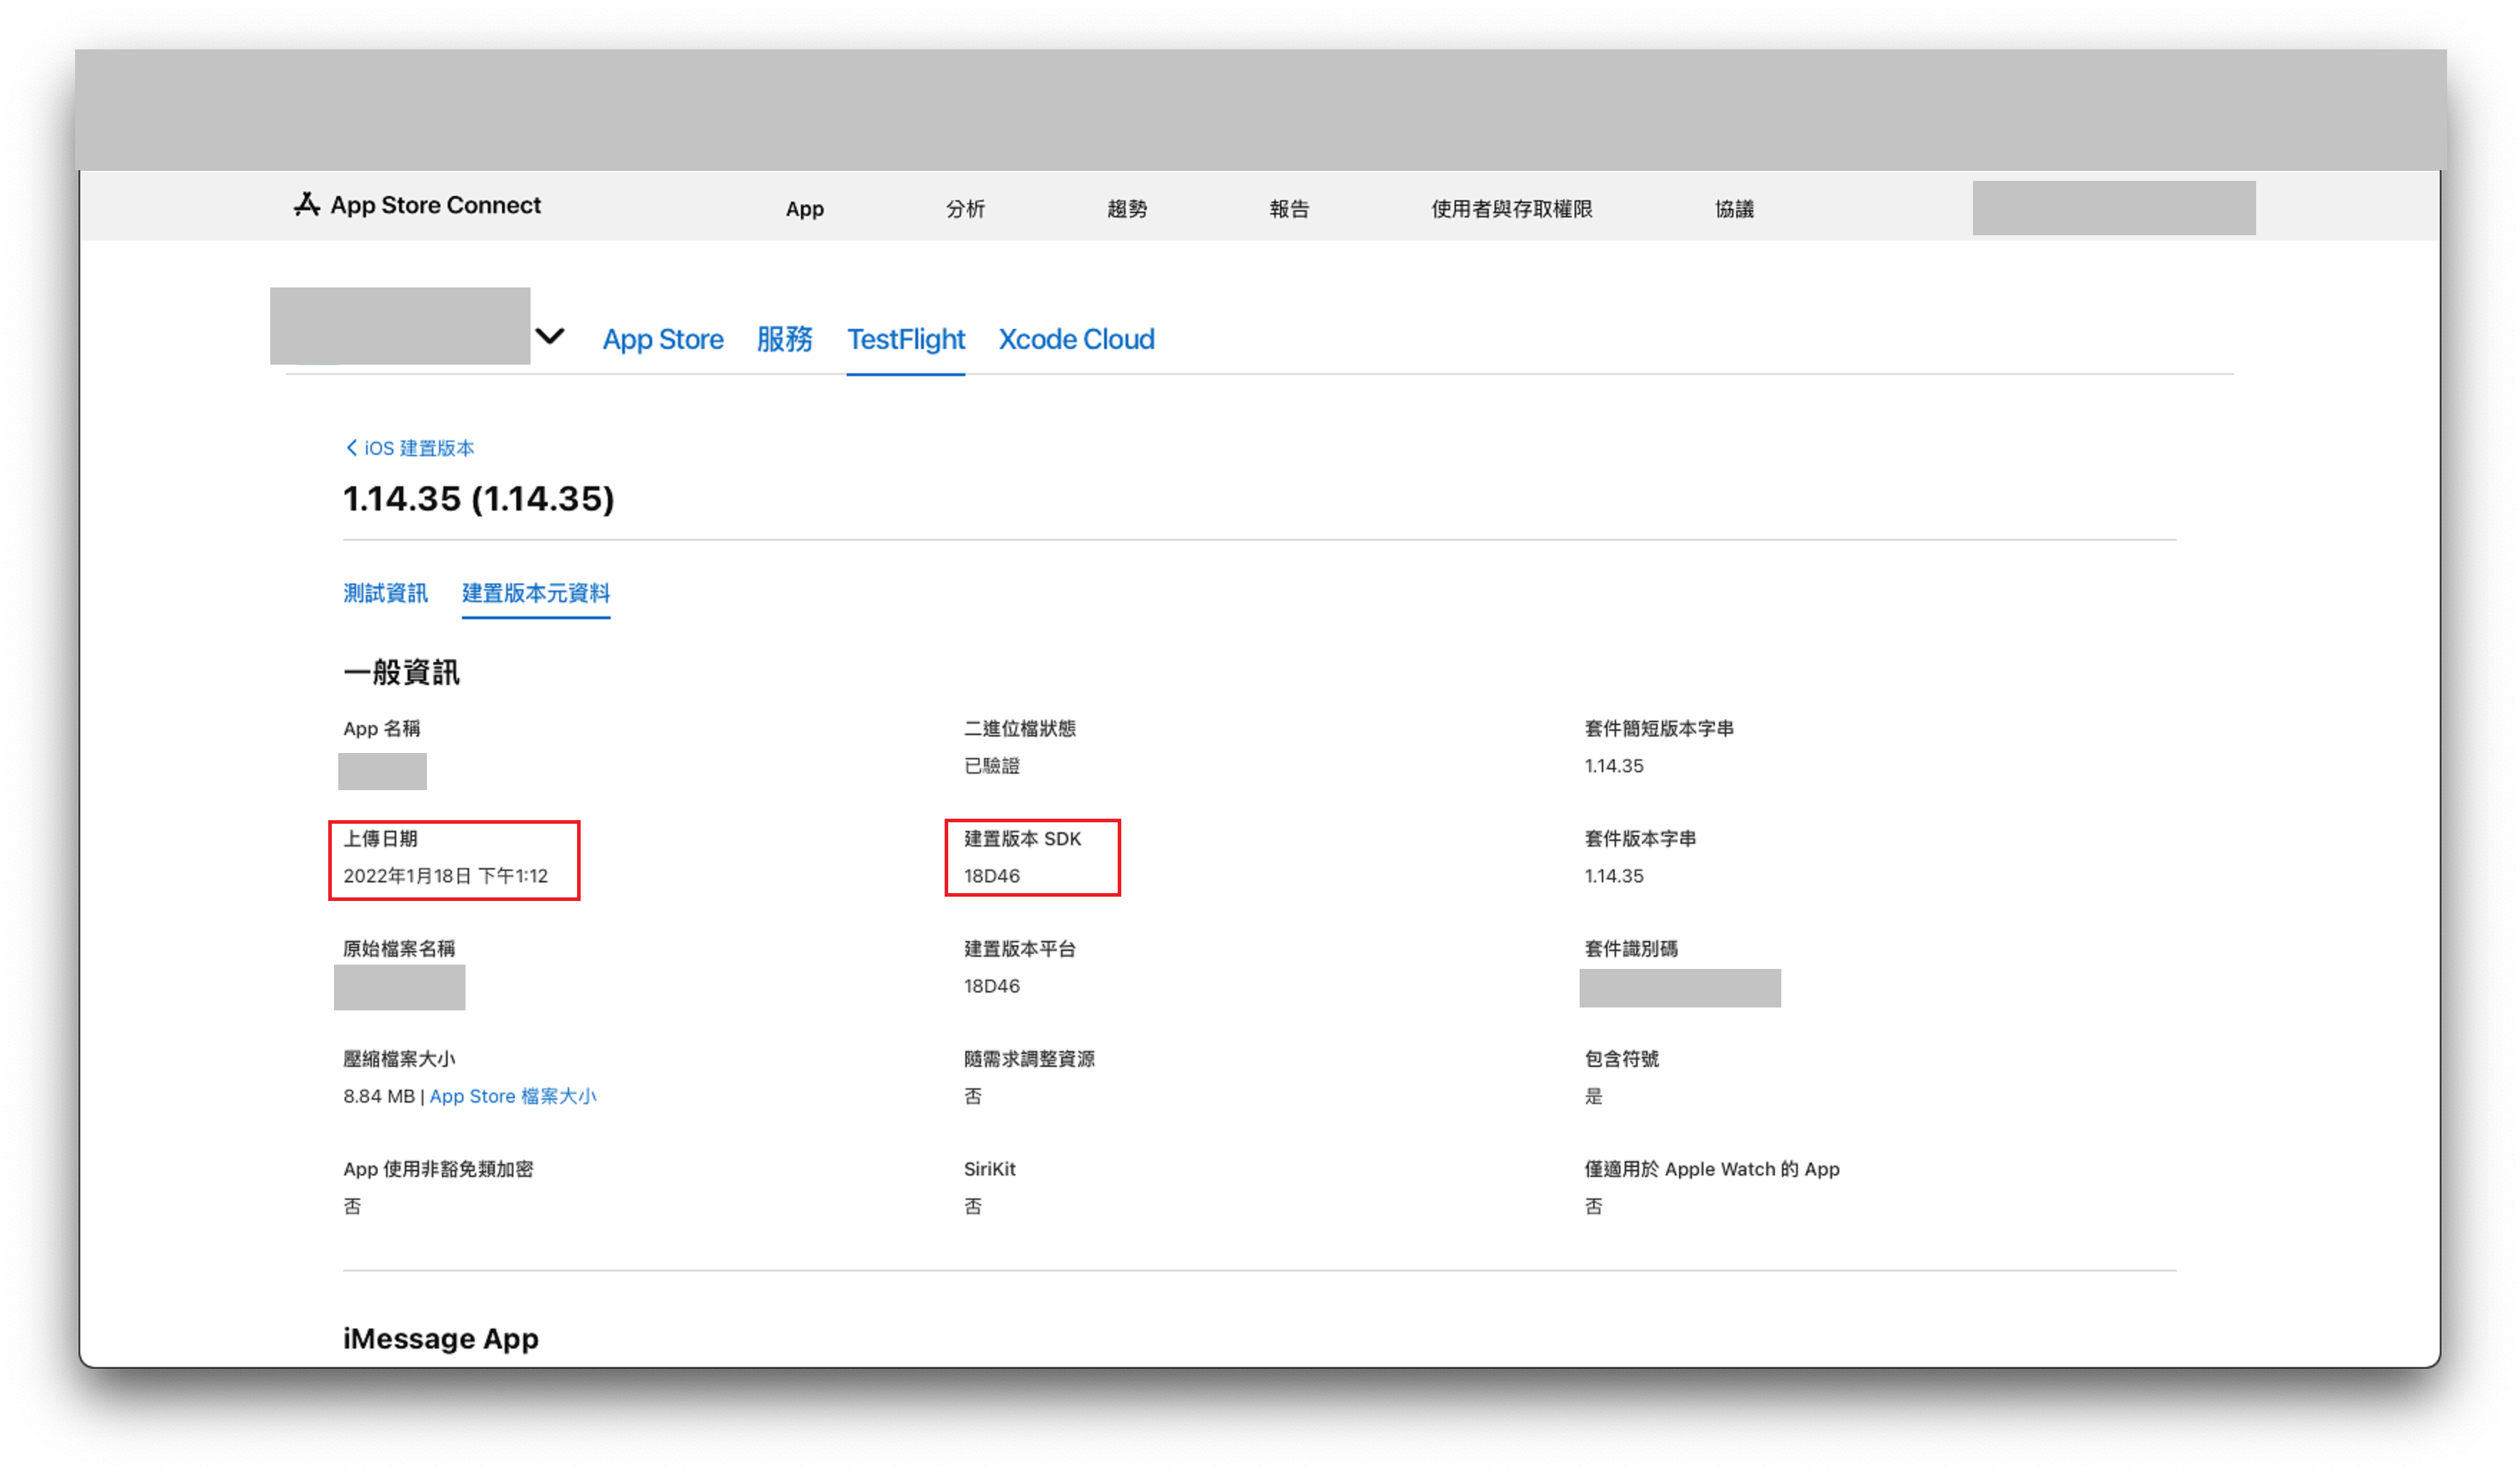Navigate to the App Store tab
This screenshot has height=1473, width=2520.
[661, 338]
